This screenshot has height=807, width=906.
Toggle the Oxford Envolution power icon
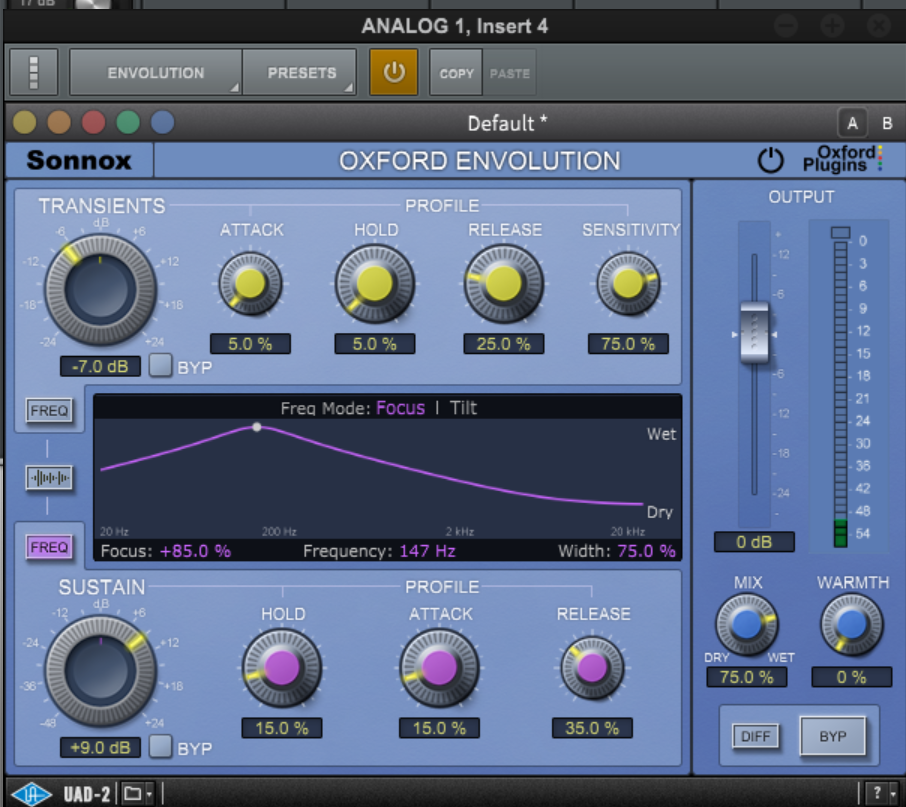click(x=770, y=160)
